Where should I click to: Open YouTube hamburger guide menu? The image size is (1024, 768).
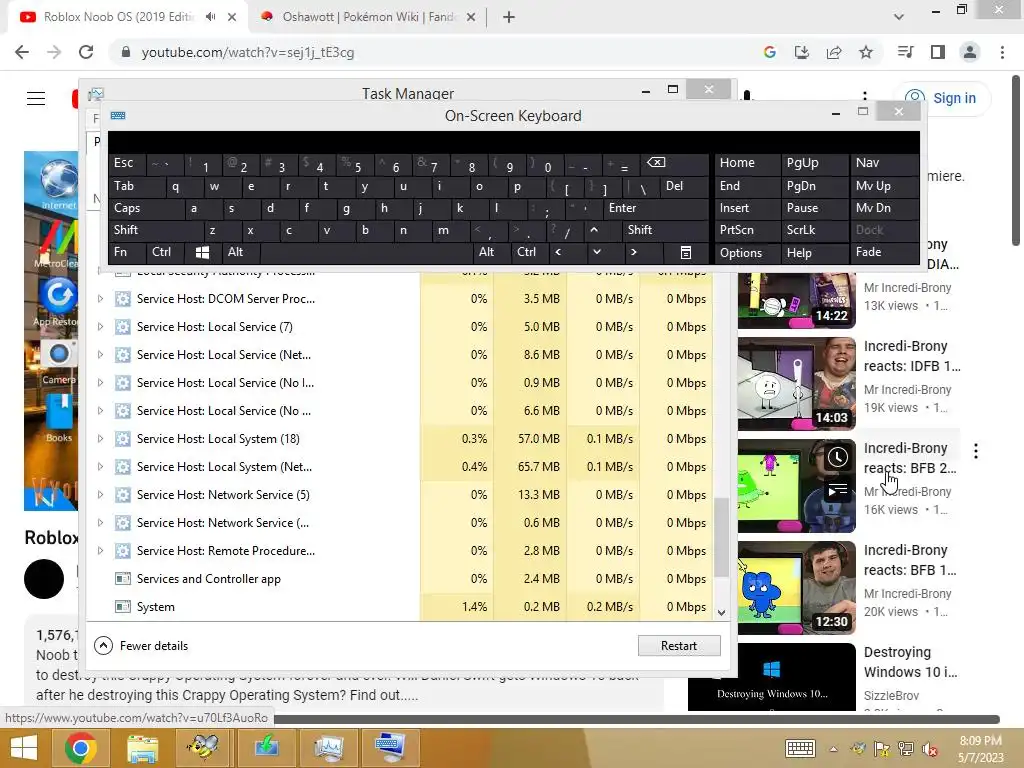pos(36,99)
